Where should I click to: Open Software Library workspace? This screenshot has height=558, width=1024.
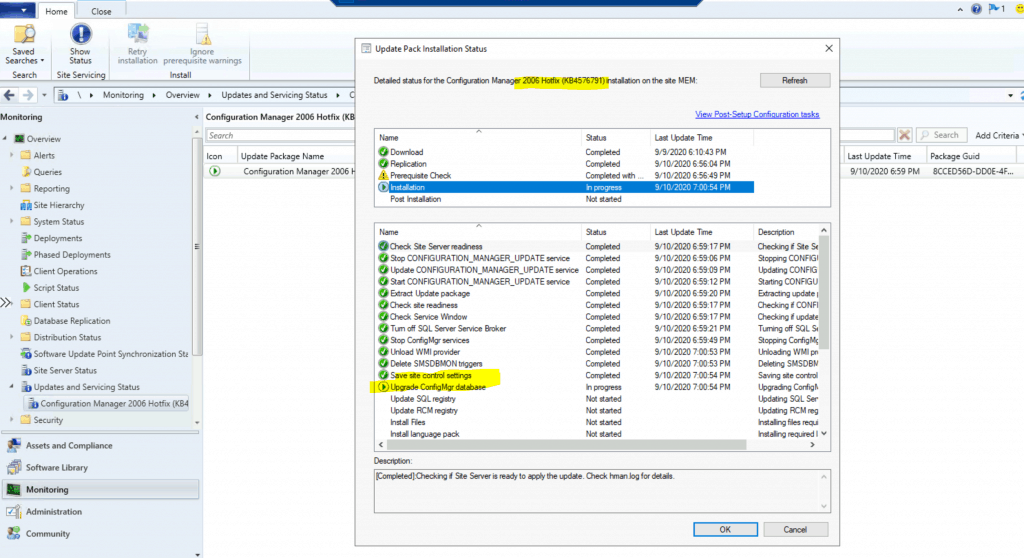pyautogui.click(x=56, y=468)
